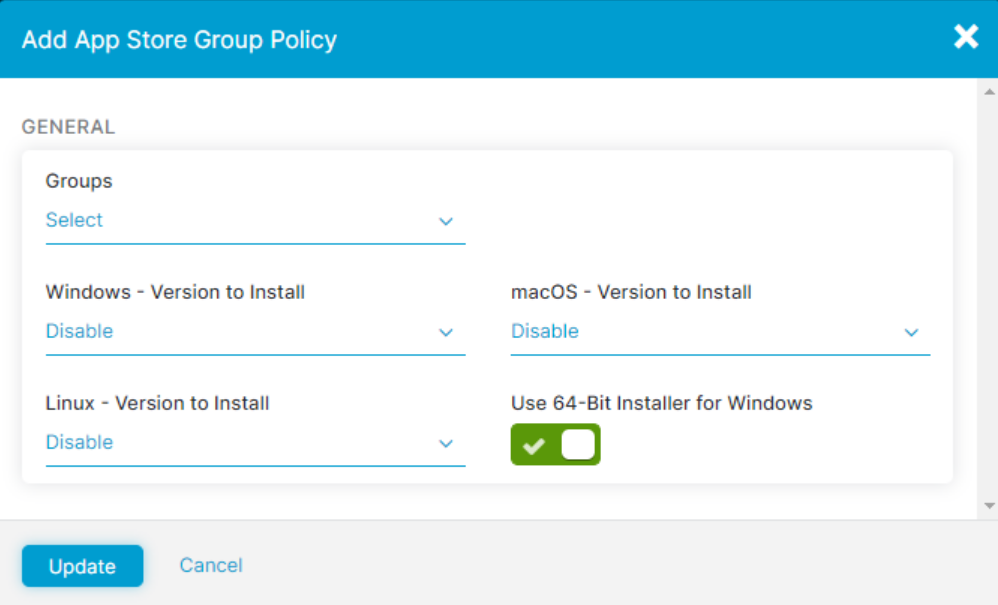Open the Groups selection dropdown
The width and height of the screenshot is (998, 605).
(254, 221)
